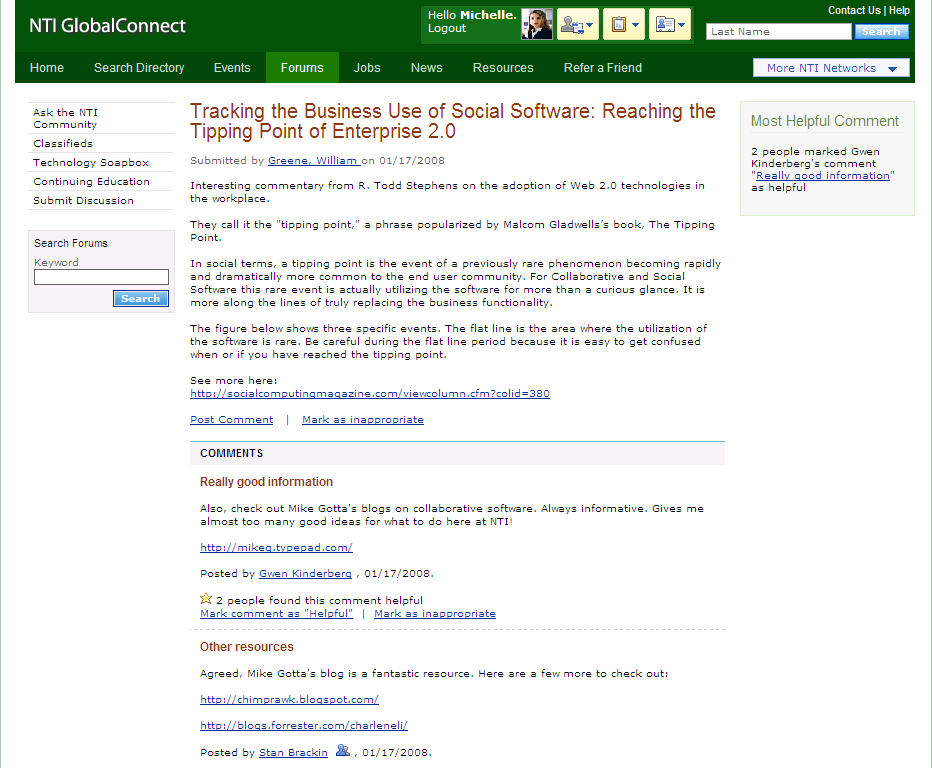Viewport: 932px width, 768px height.
Task: Click the Post Comment link
Action: pyautogui.click(x=232, y=420)
